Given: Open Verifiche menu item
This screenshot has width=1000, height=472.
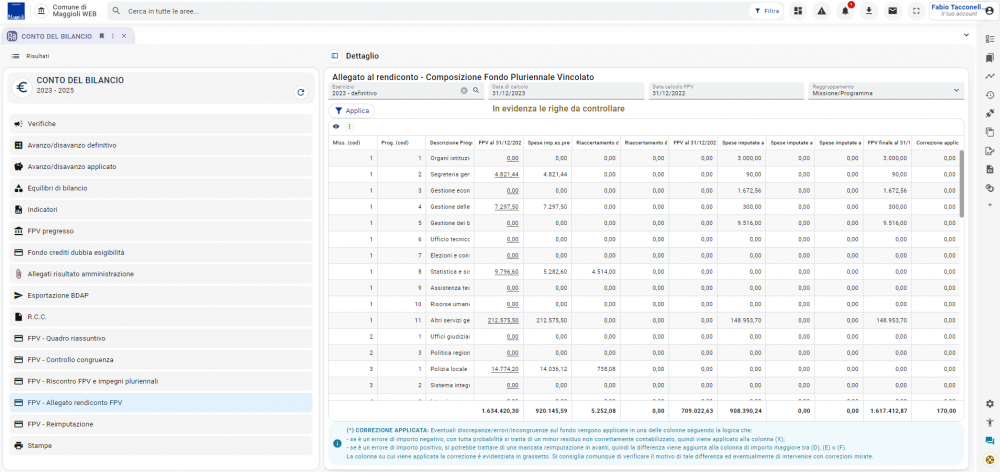Looking at the screenshot, I should [161, 124].
